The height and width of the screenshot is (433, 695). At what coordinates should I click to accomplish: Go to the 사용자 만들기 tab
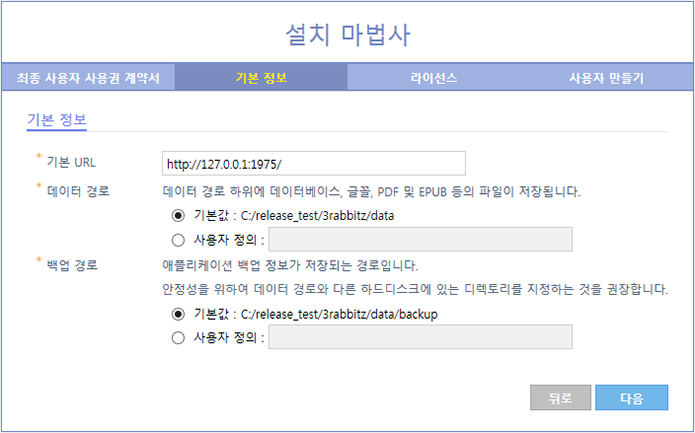[x=606, y=78]
